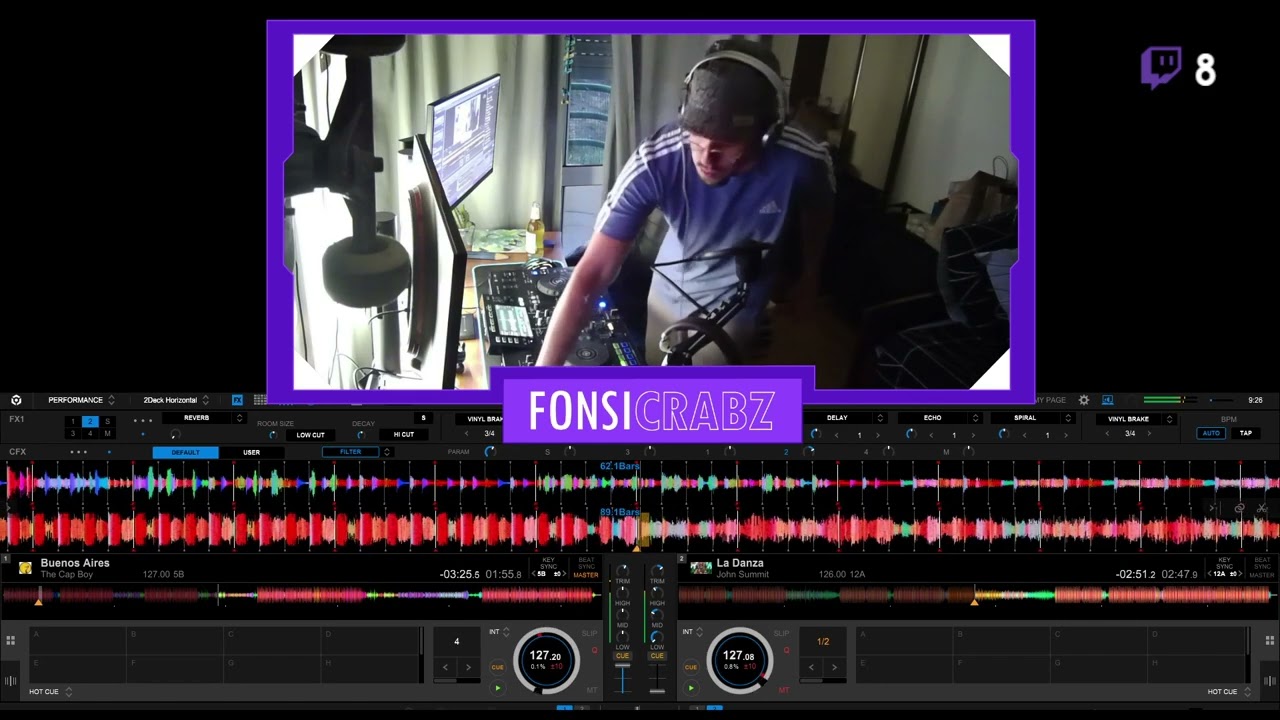Viewport: 1280px width, 720px height.
Task: Double deck 2 loop size arrow
Action: coord(834,667)
